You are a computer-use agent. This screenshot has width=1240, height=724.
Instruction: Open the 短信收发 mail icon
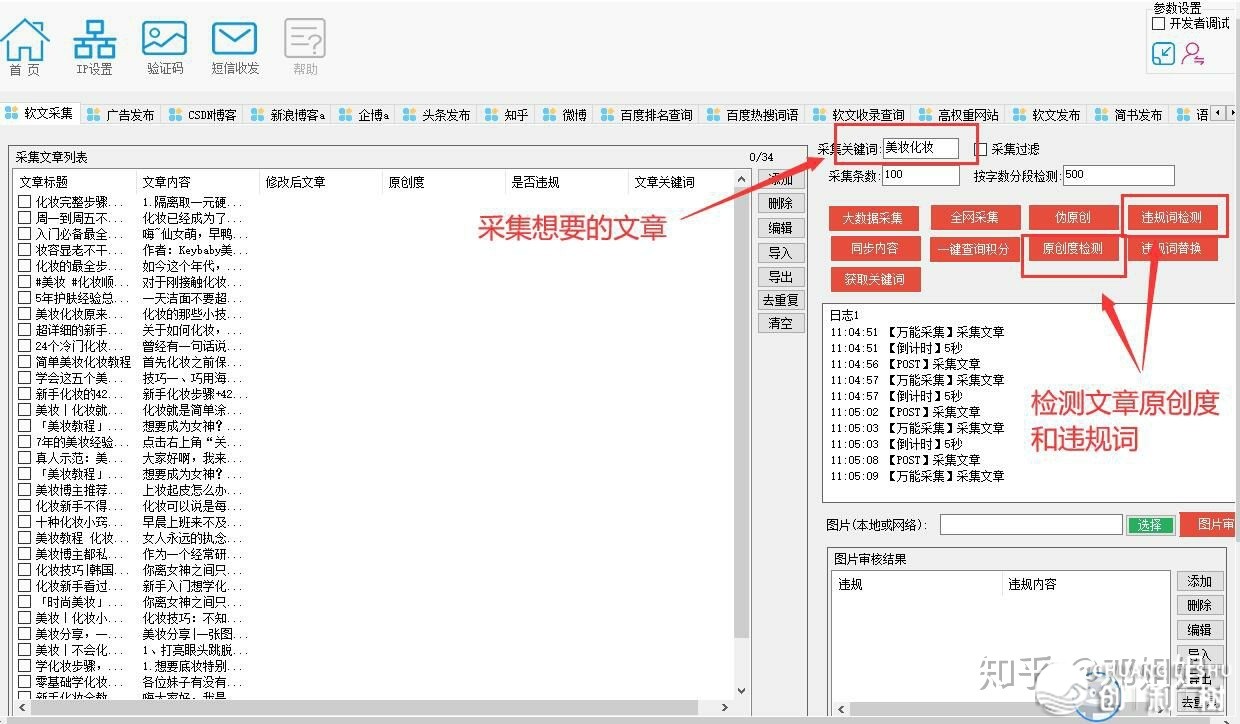(235, 46)
